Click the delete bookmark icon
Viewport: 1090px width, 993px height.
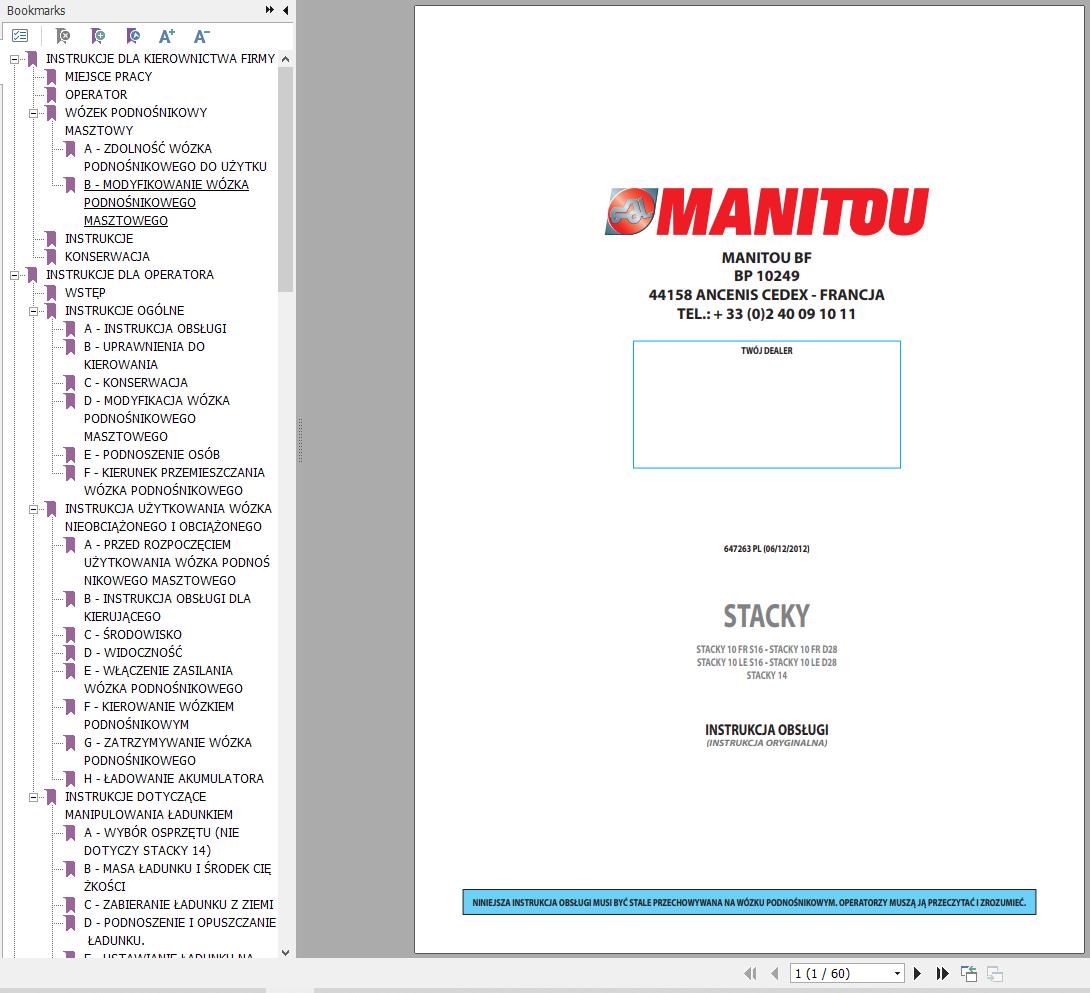(63, 35)
